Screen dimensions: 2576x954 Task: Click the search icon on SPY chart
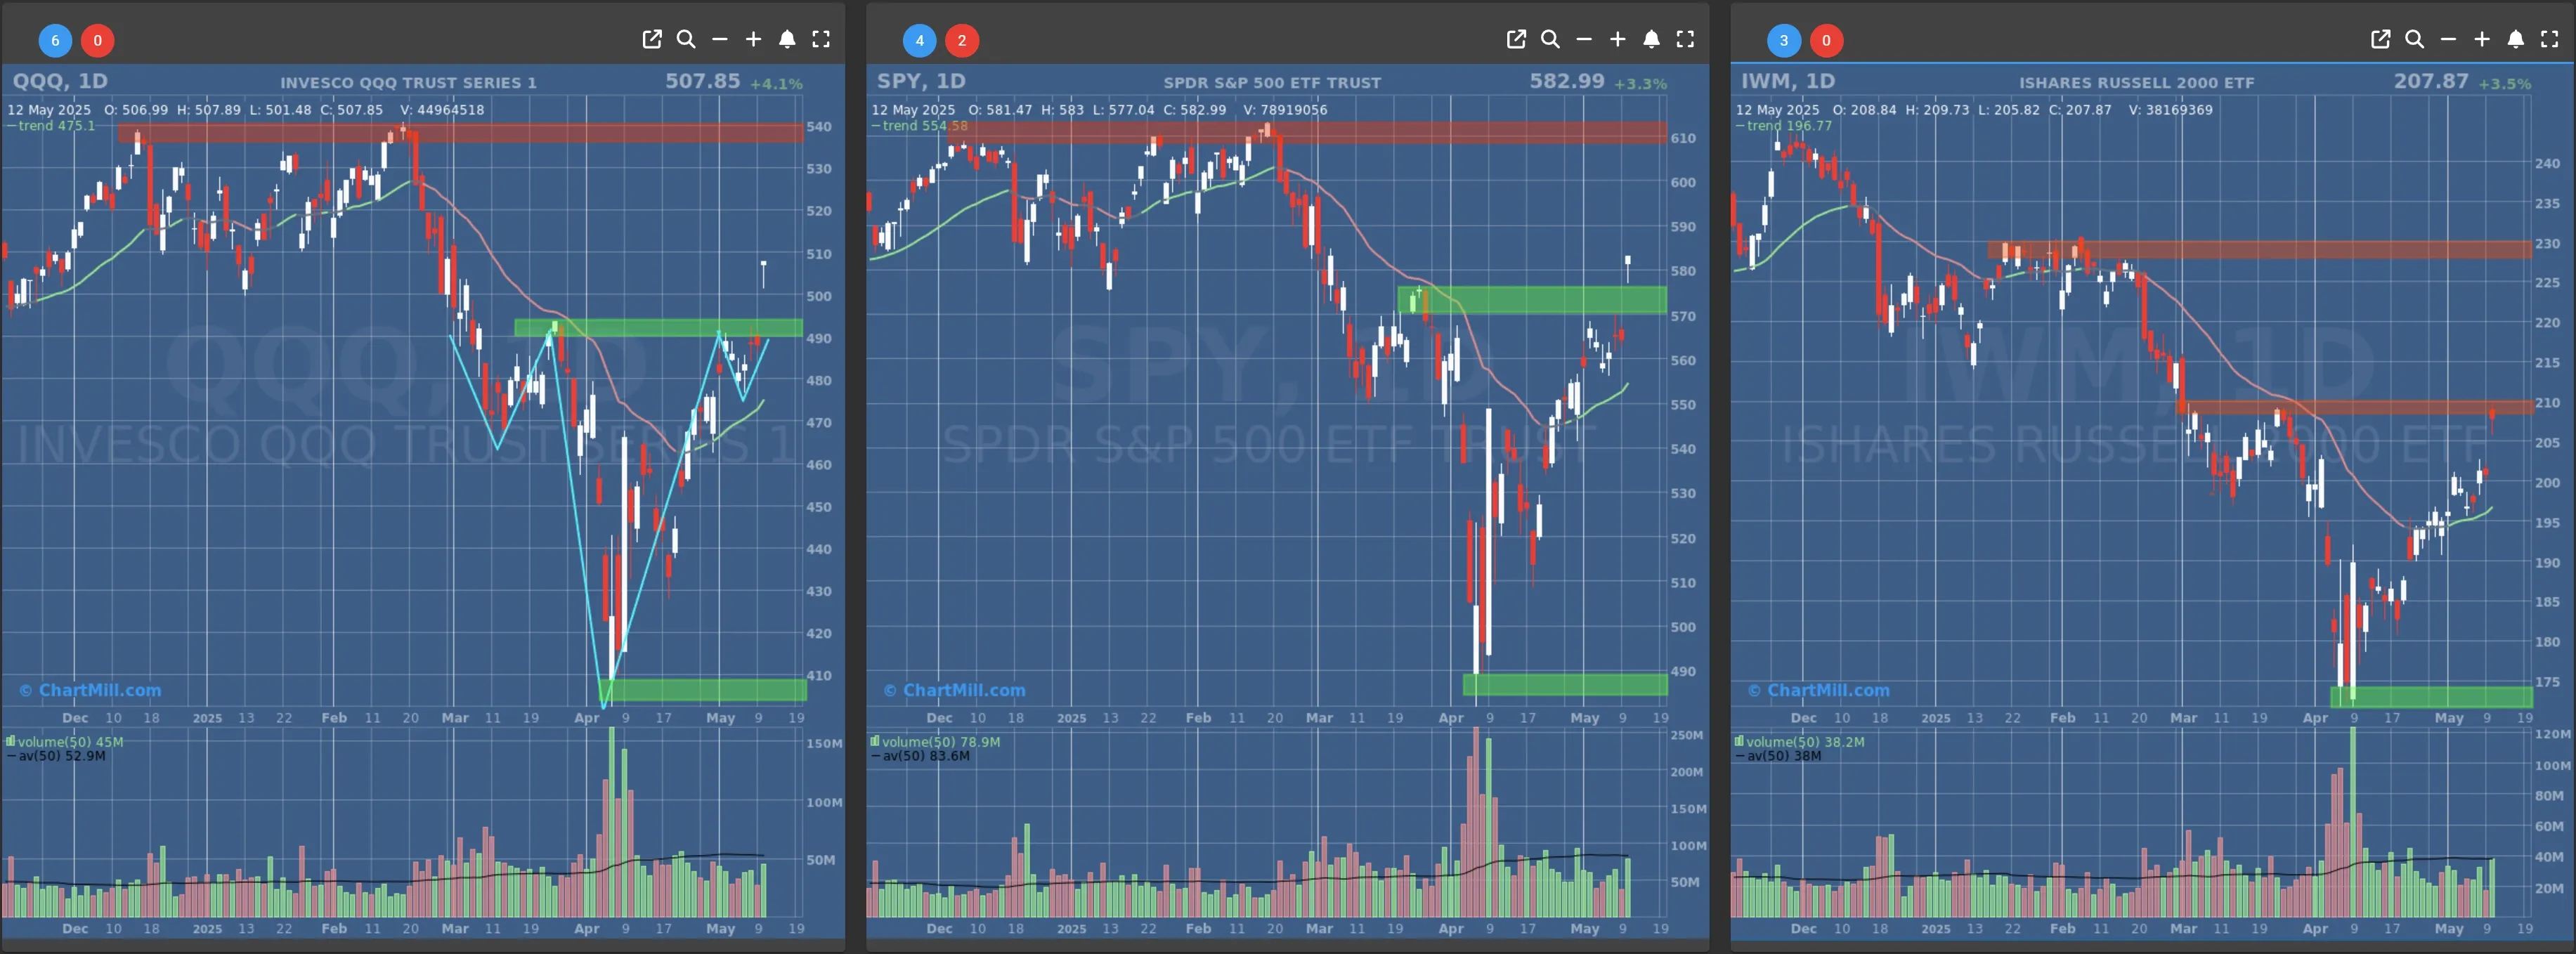[x=1550, y=39]
